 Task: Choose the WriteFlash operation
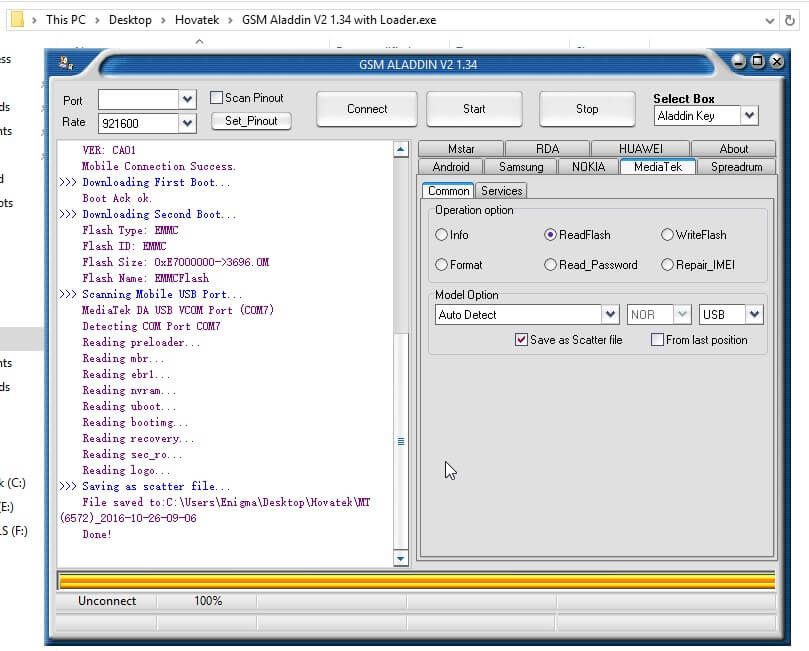tap(667, 235)
